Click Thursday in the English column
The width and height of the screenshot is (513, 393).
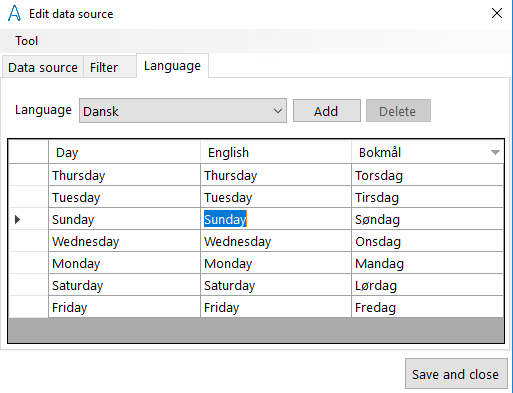[276, 175]
